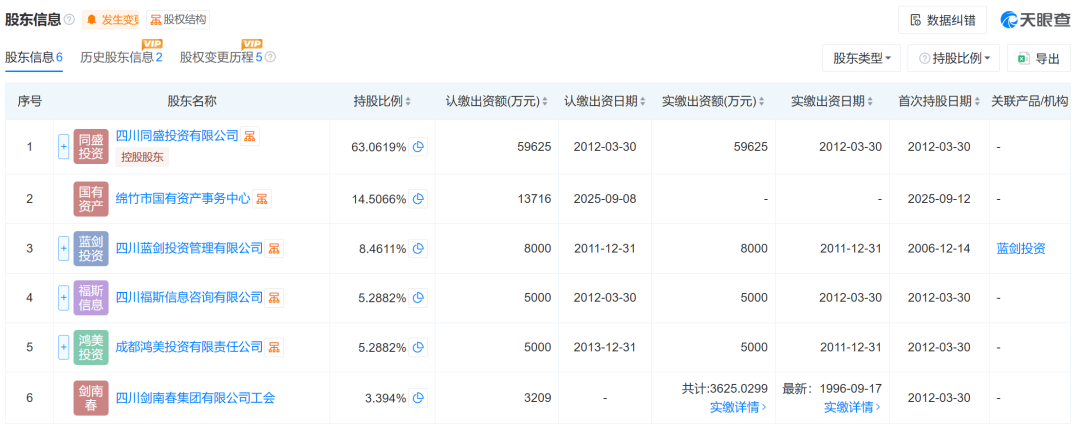Open 四川蓝剑投资管理有限公司 link

coord(189,248)
